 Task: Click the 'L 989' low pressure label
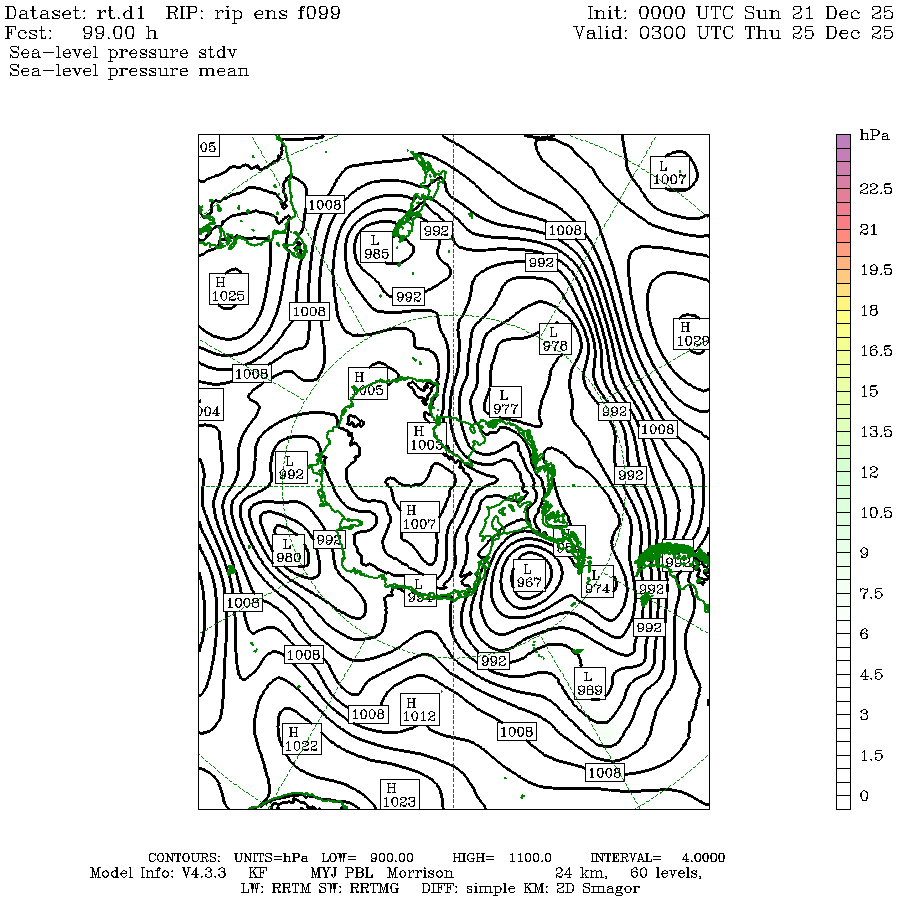[x=589, y=683]
